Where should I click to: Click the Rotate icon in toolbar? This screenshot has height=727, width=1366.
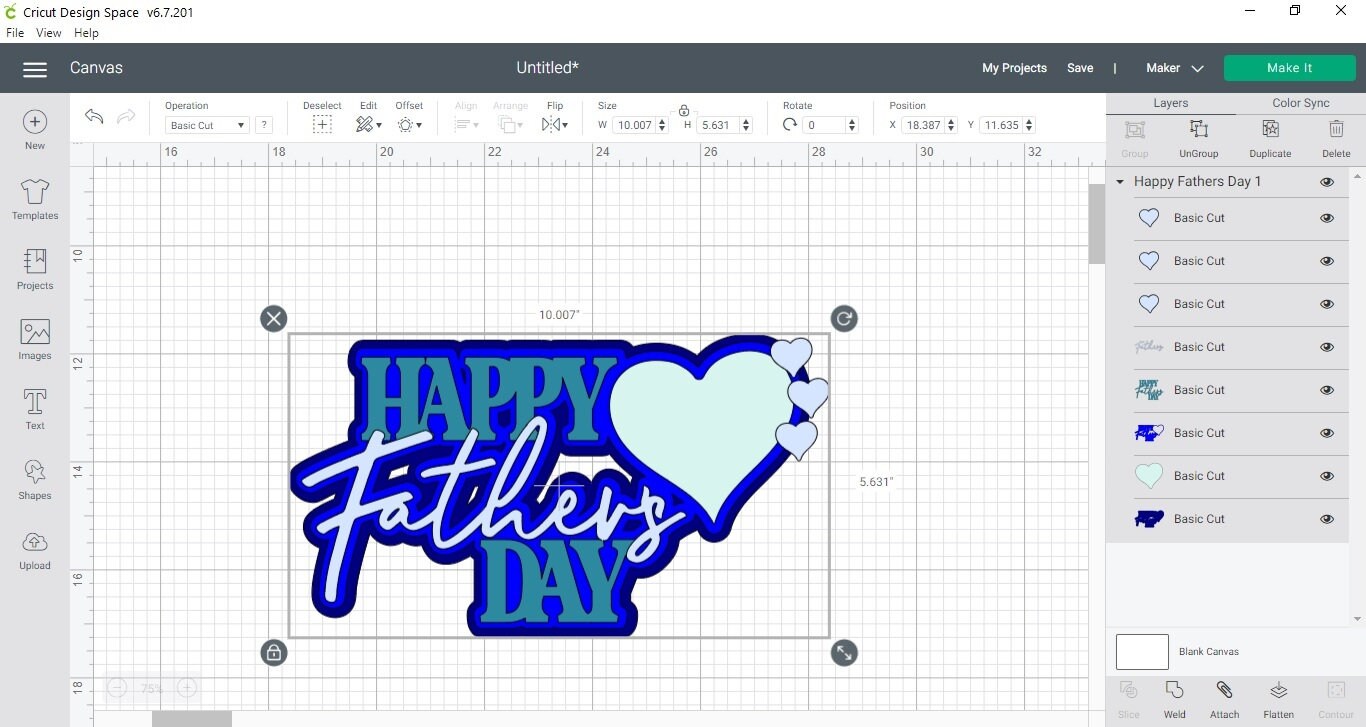tap(790, 125)
